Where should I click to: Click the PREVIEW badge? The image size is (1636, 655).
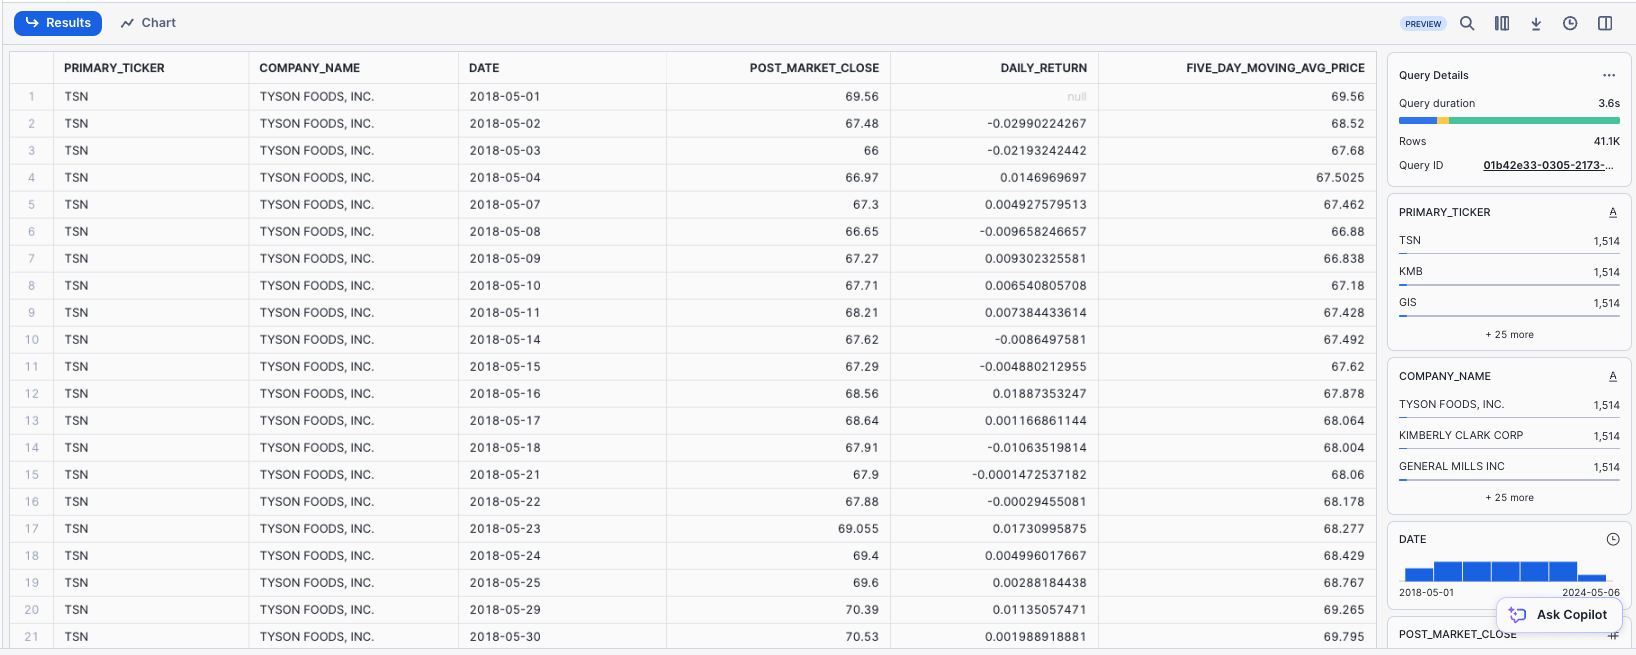(x=1423, y=24)
